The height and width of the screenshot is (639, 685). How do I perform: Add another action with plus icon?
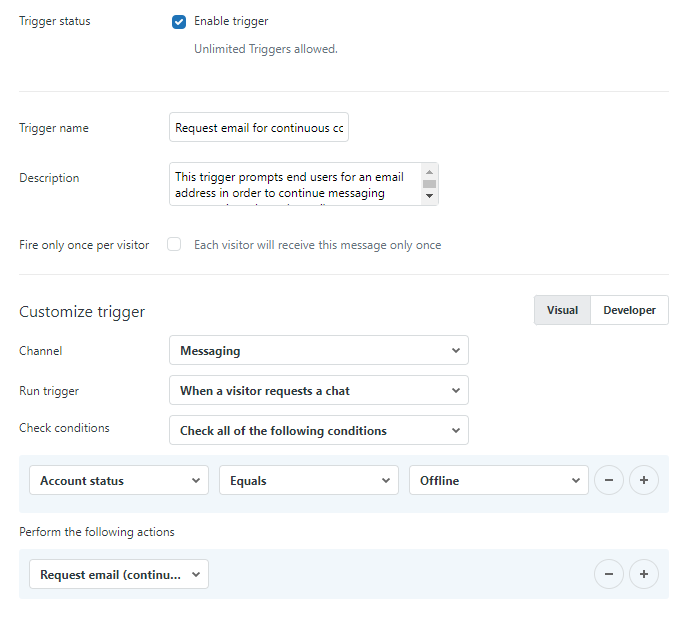coord(644,574)
